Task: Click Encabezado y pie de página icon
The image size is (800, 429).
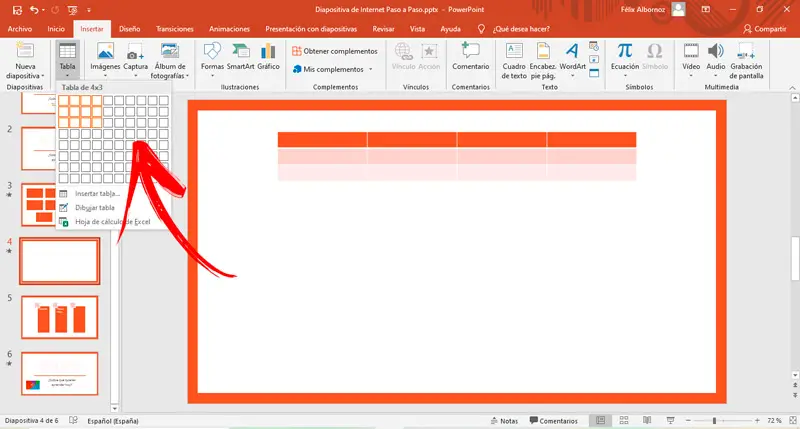Action: [543, 51]
